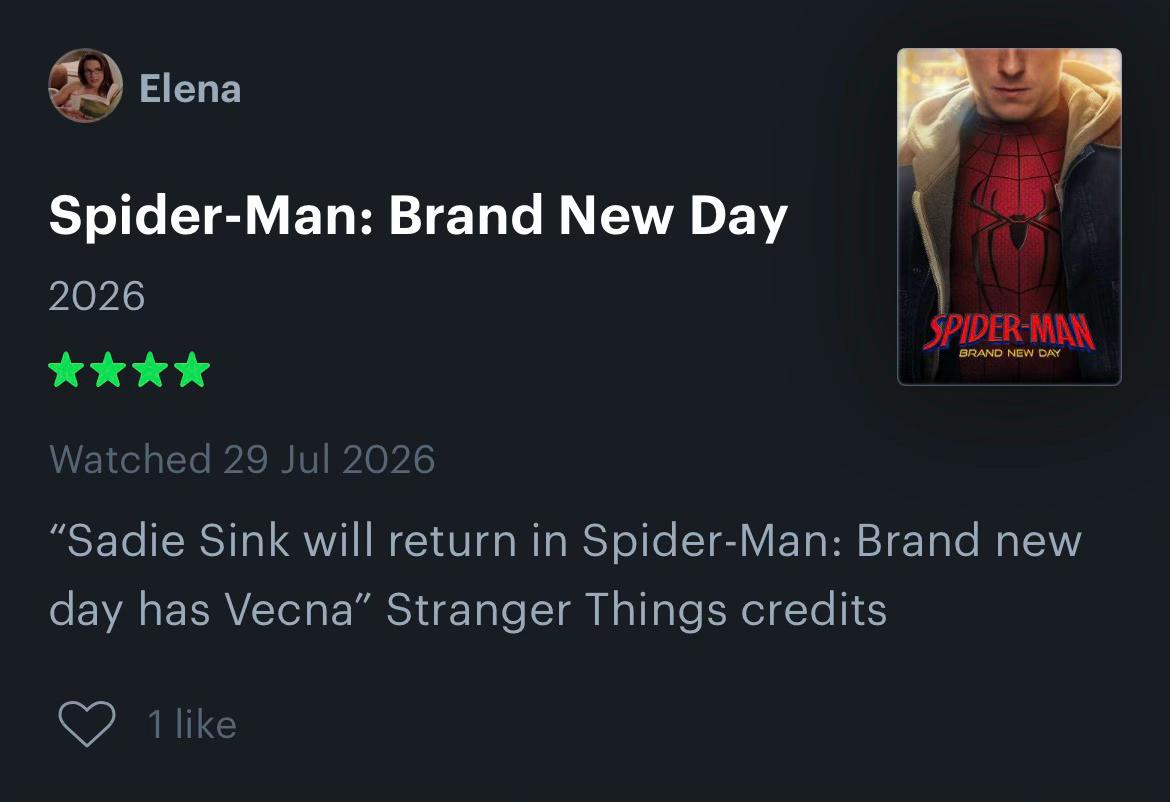This screenshot has width=1170, height=802.
Task: Click Stranger Things credits text in review
Action: click(x=636, y=610)
